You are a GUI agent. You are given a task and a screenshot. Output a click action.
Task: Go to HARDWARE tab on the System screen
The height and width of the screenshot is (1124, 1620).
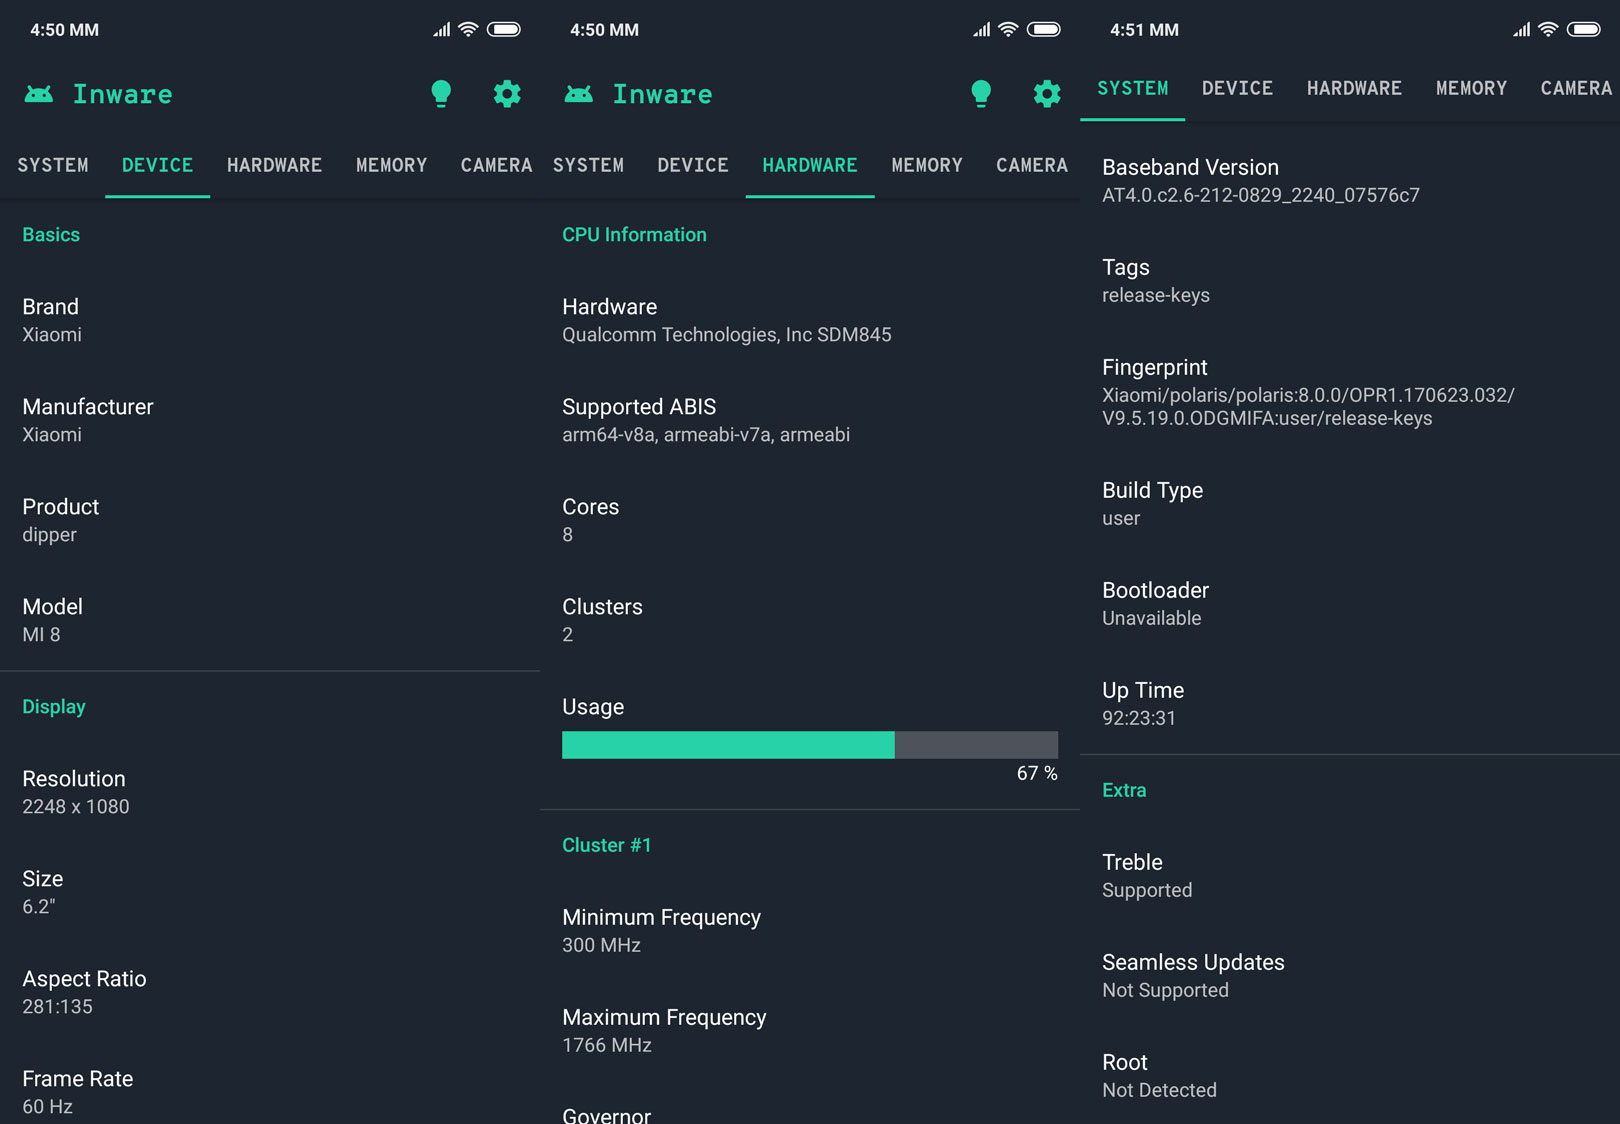[x=1354, y=88]
